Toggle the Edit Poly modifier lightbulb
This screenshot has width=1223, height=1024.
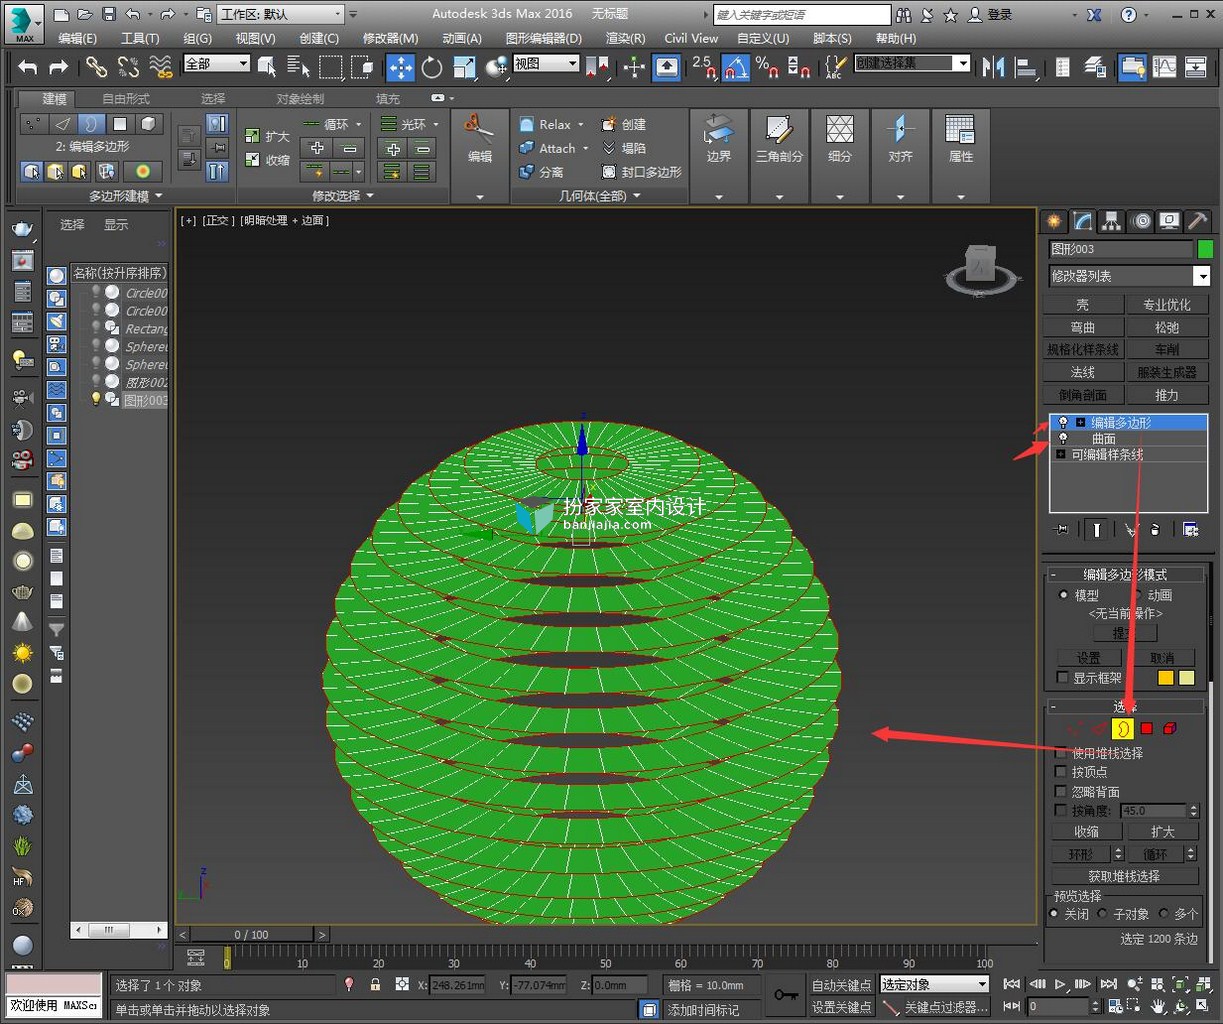coord(1063,423)
